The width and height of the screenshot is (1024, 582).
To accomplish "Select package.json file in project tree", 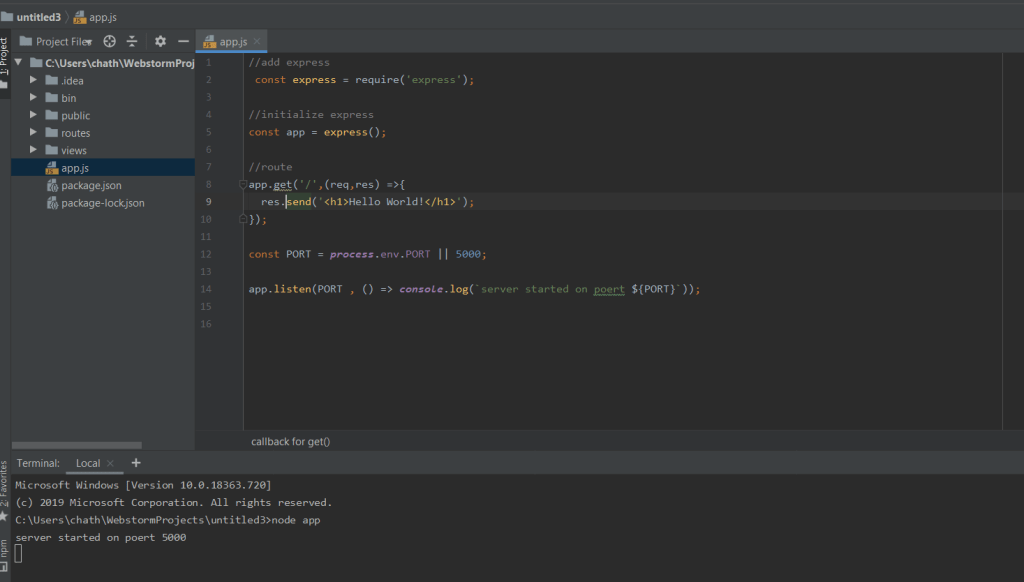I will coord(91,185).
